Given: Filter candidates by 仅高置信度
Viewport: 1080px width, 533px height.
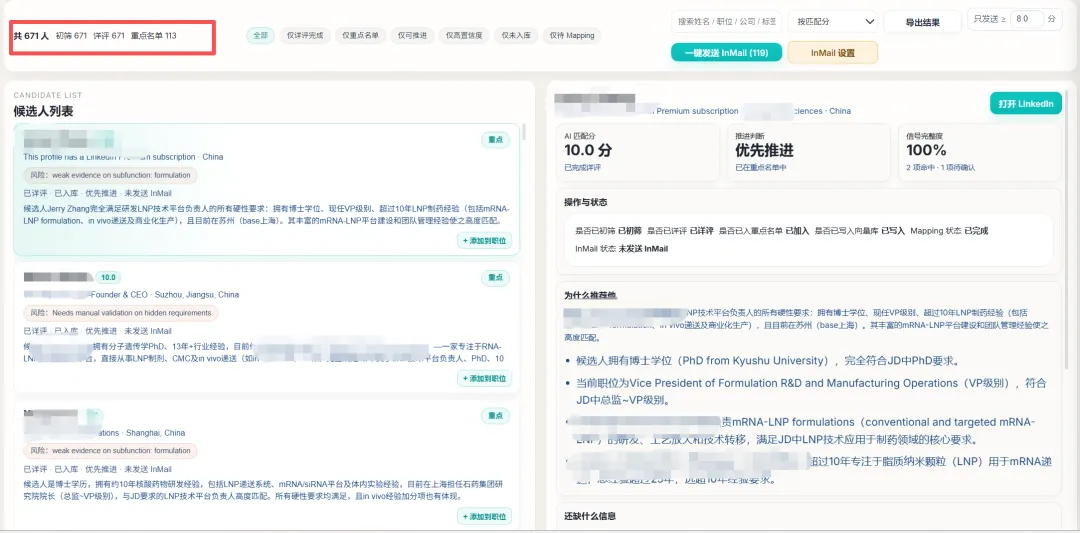Looking at the screenshot, I should (464, 35).
